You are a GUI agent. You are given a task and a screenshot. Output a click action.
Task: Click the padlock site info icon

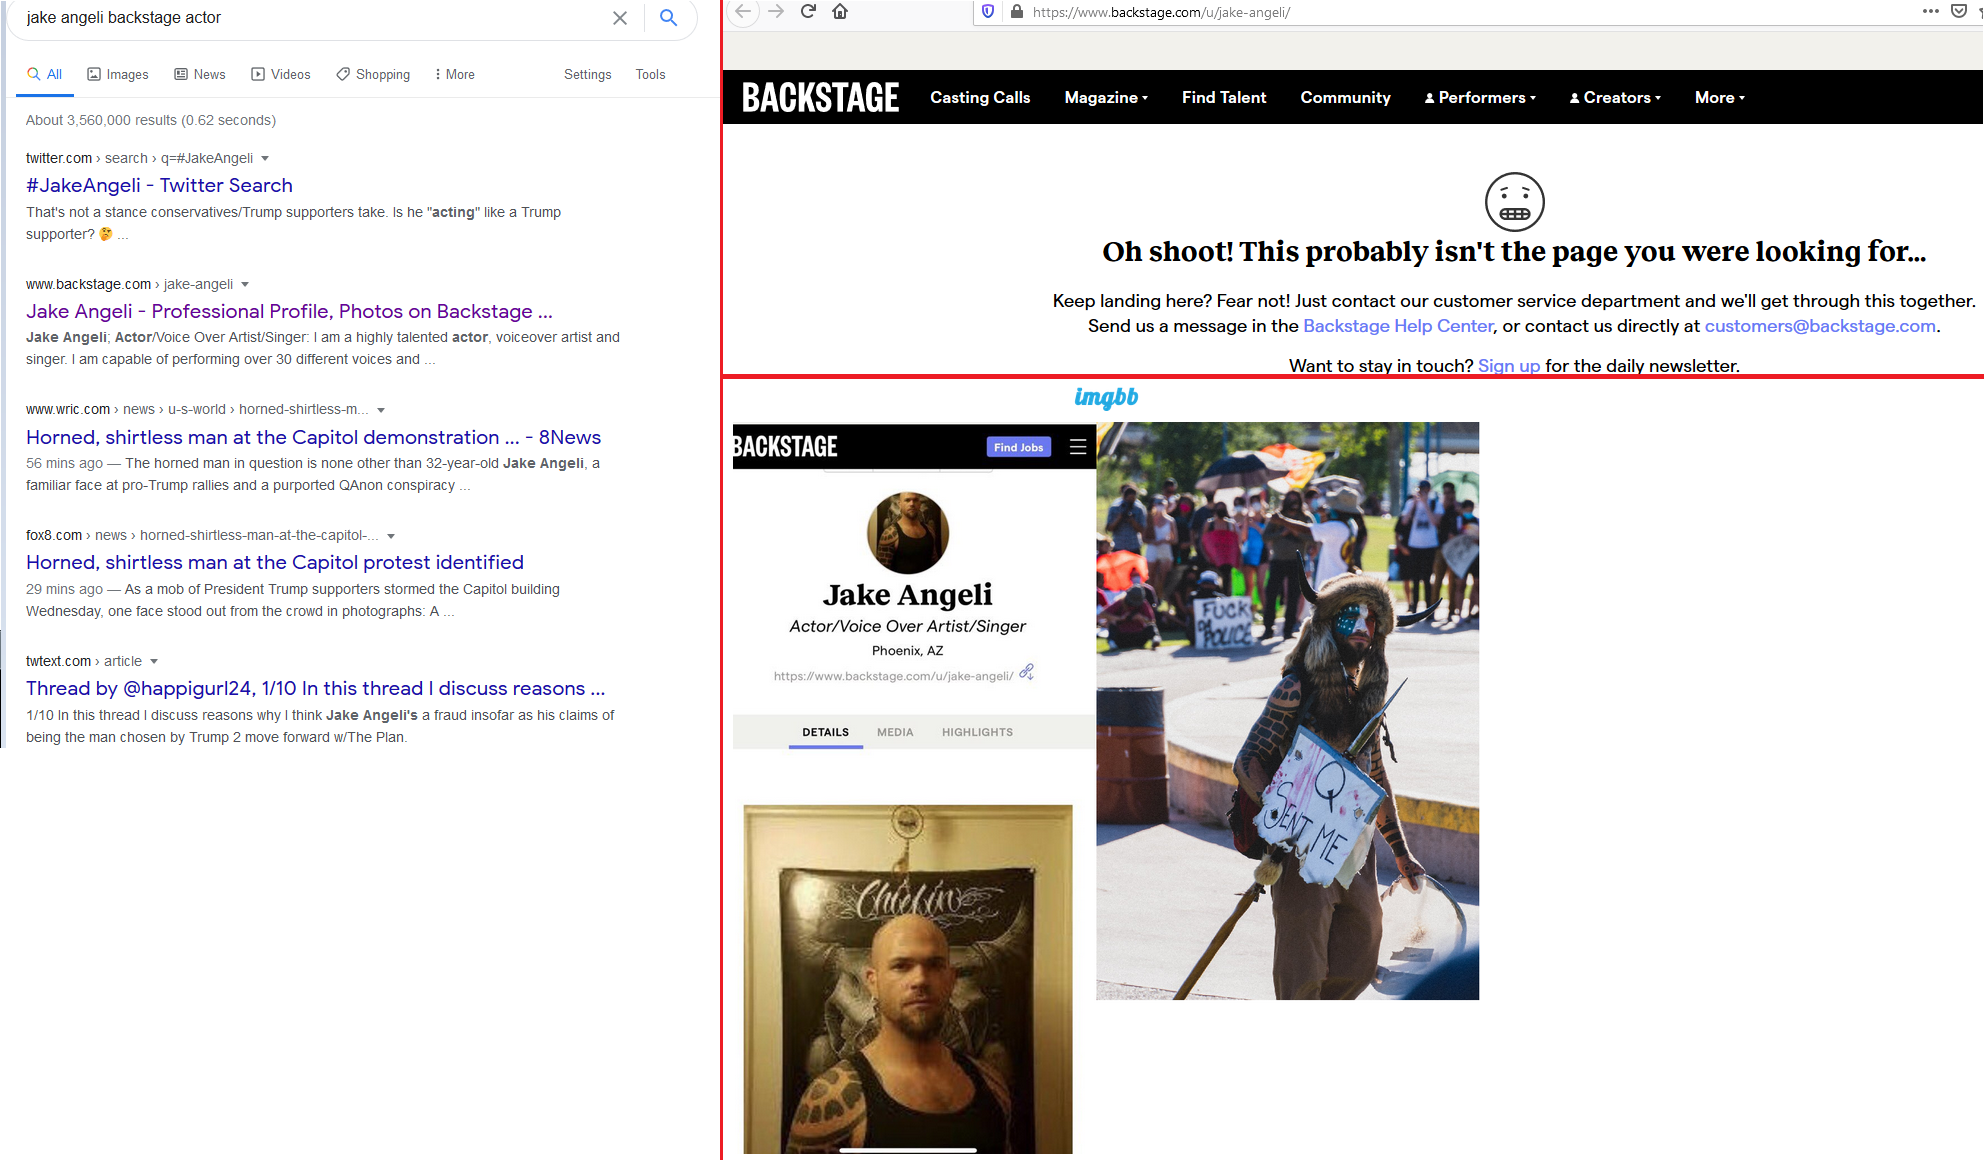(x=1017, y=12)
